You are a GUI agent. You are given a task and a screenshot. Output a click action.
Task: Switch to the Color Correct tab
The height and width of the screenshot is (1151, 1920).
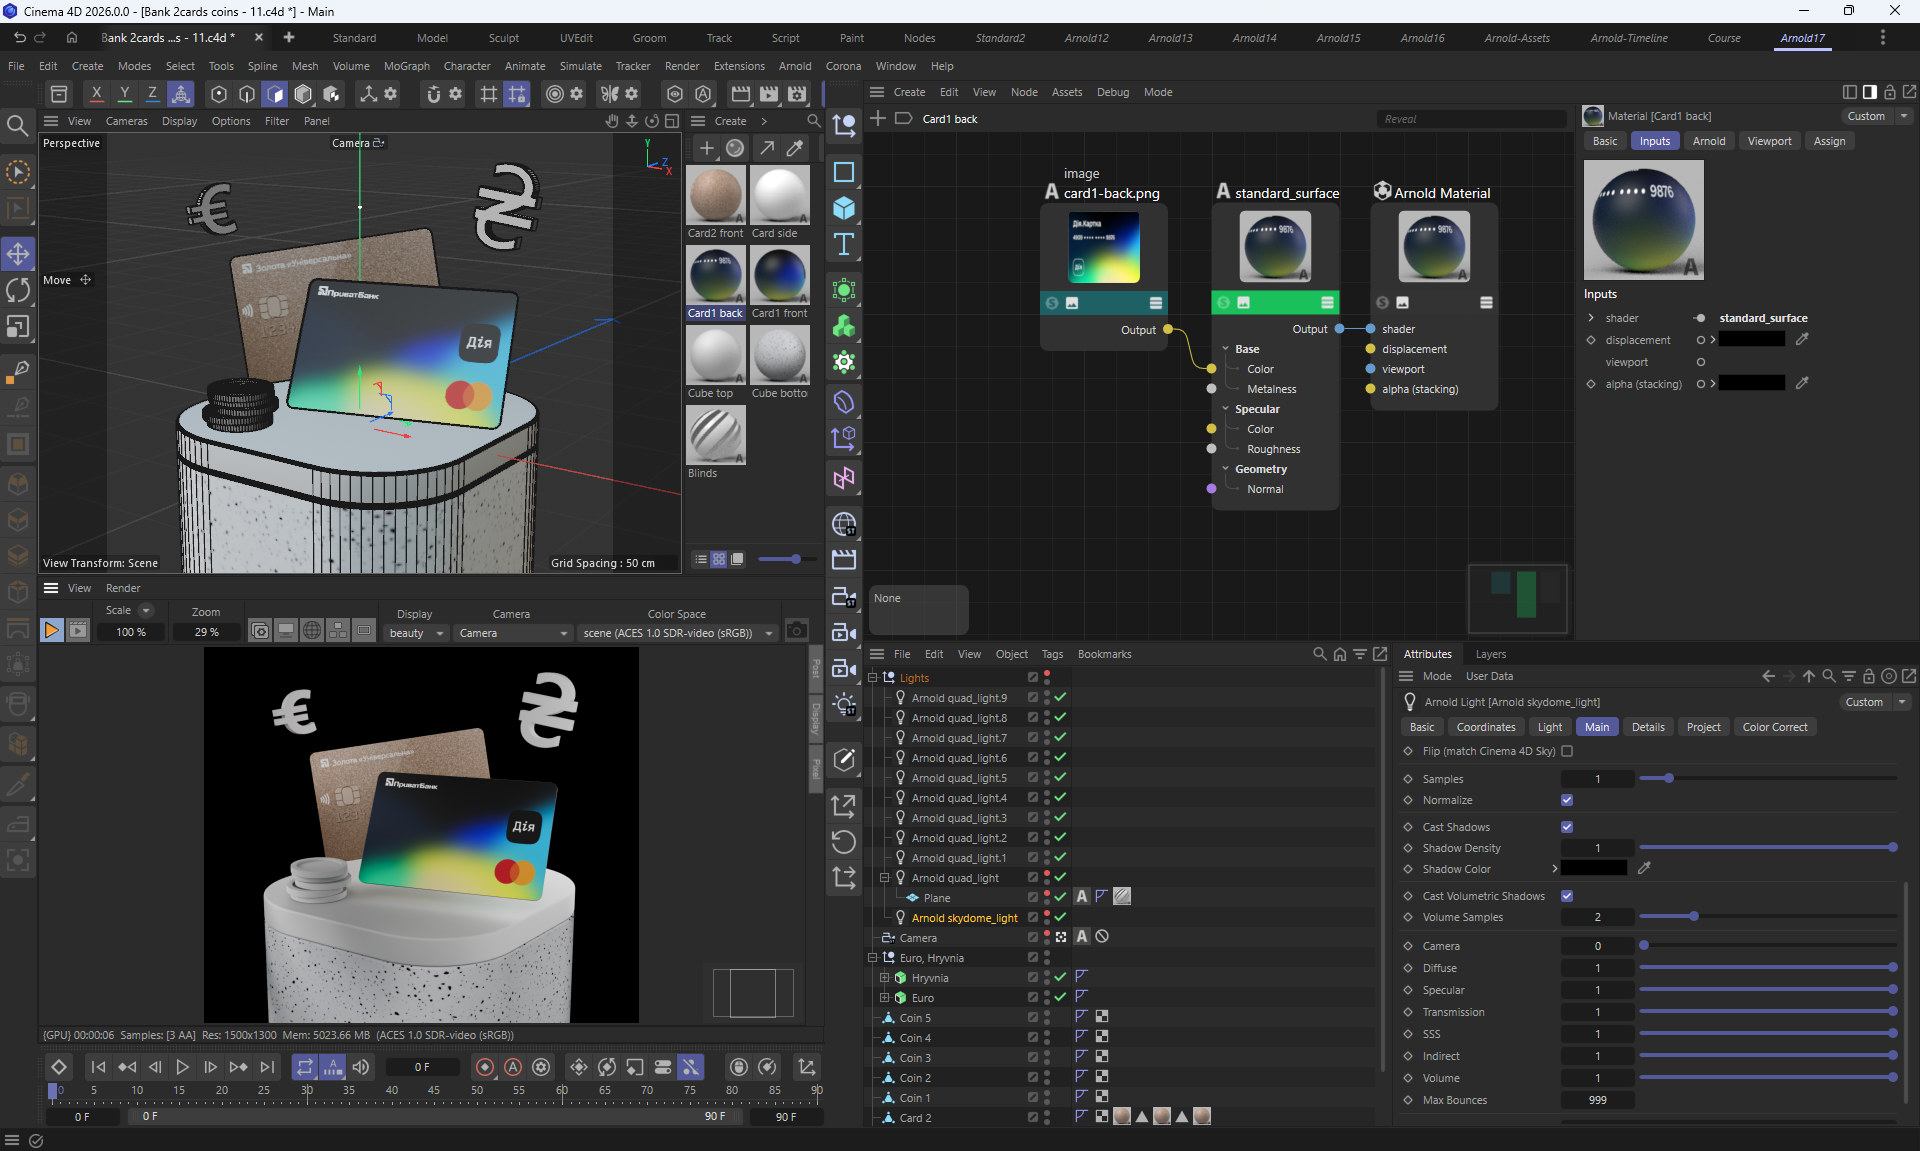pos(1774,727)
